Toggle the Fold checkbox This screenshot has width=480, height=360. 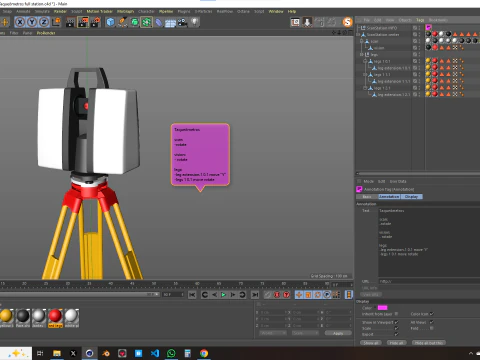(x=432, y=328)
